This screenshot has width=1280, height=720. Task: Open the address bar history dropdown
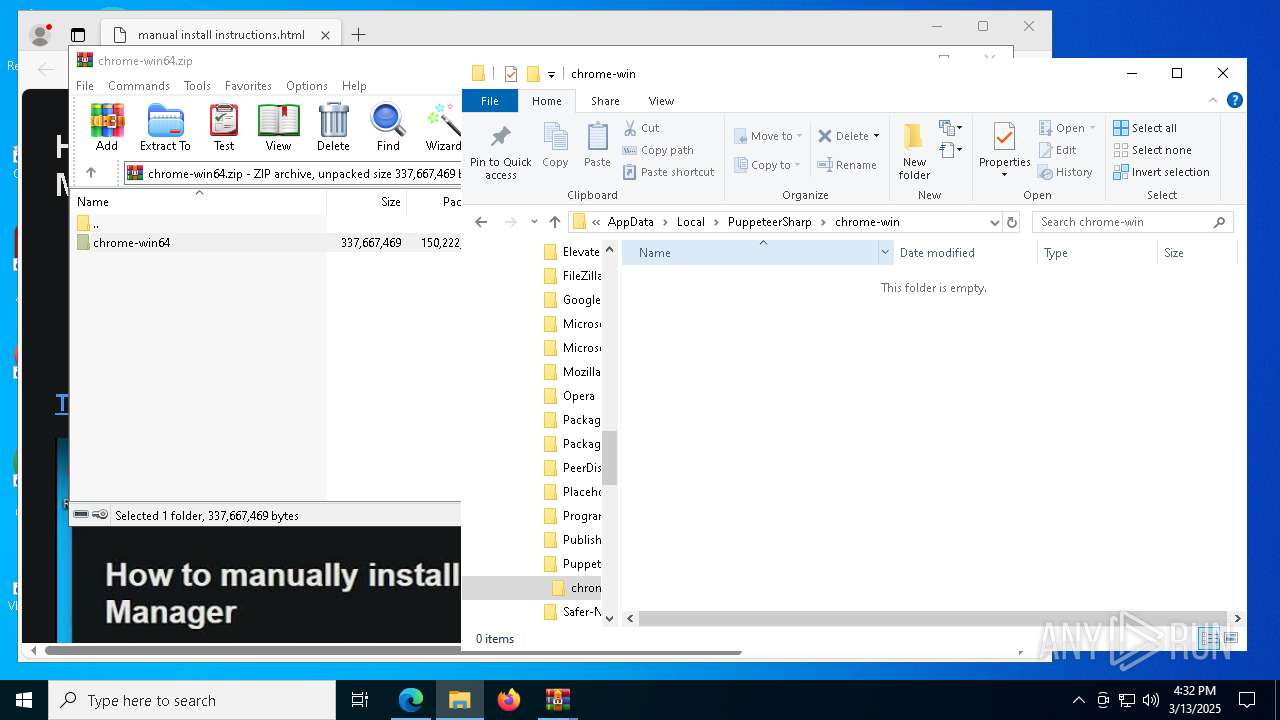(994, 222)
